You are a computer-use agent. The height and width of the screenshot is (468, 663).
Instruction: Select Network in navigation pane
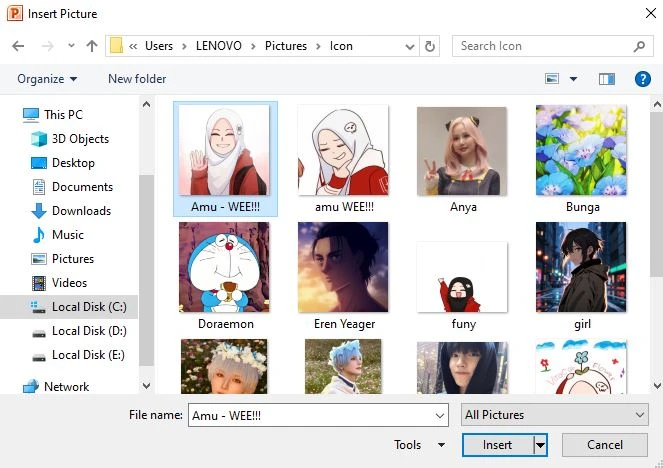click(66, 387)
